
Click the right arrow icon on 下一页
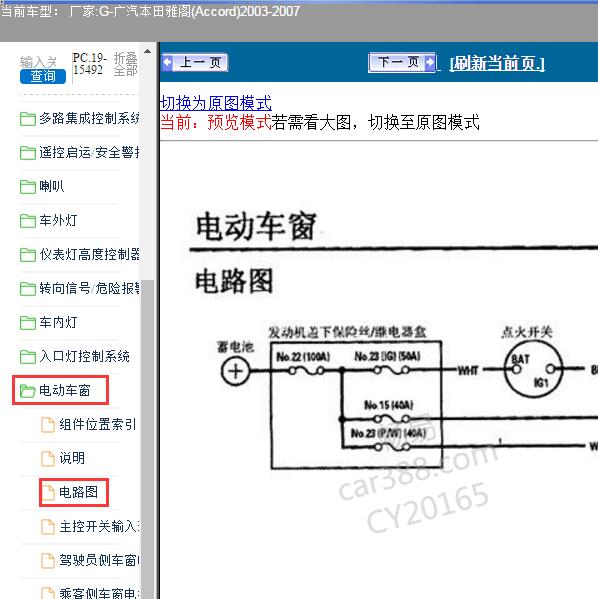(429, 62)
